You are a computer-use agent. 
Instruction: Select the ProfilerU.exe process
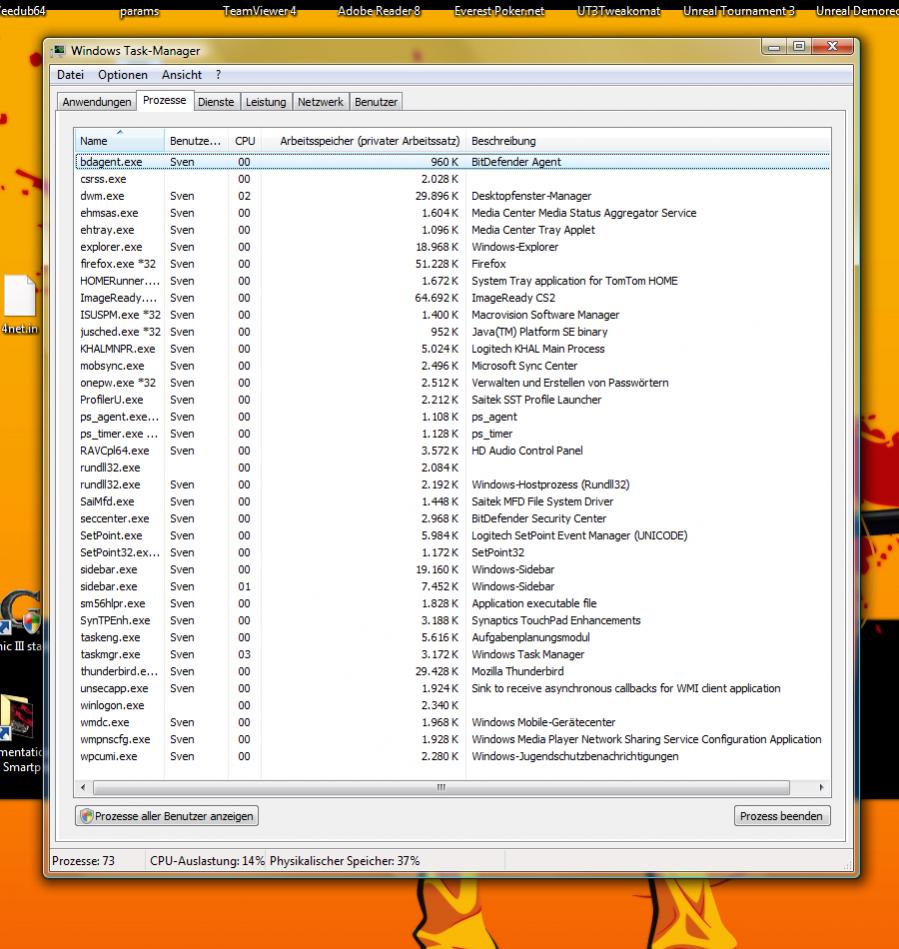(x=452, y=399)
